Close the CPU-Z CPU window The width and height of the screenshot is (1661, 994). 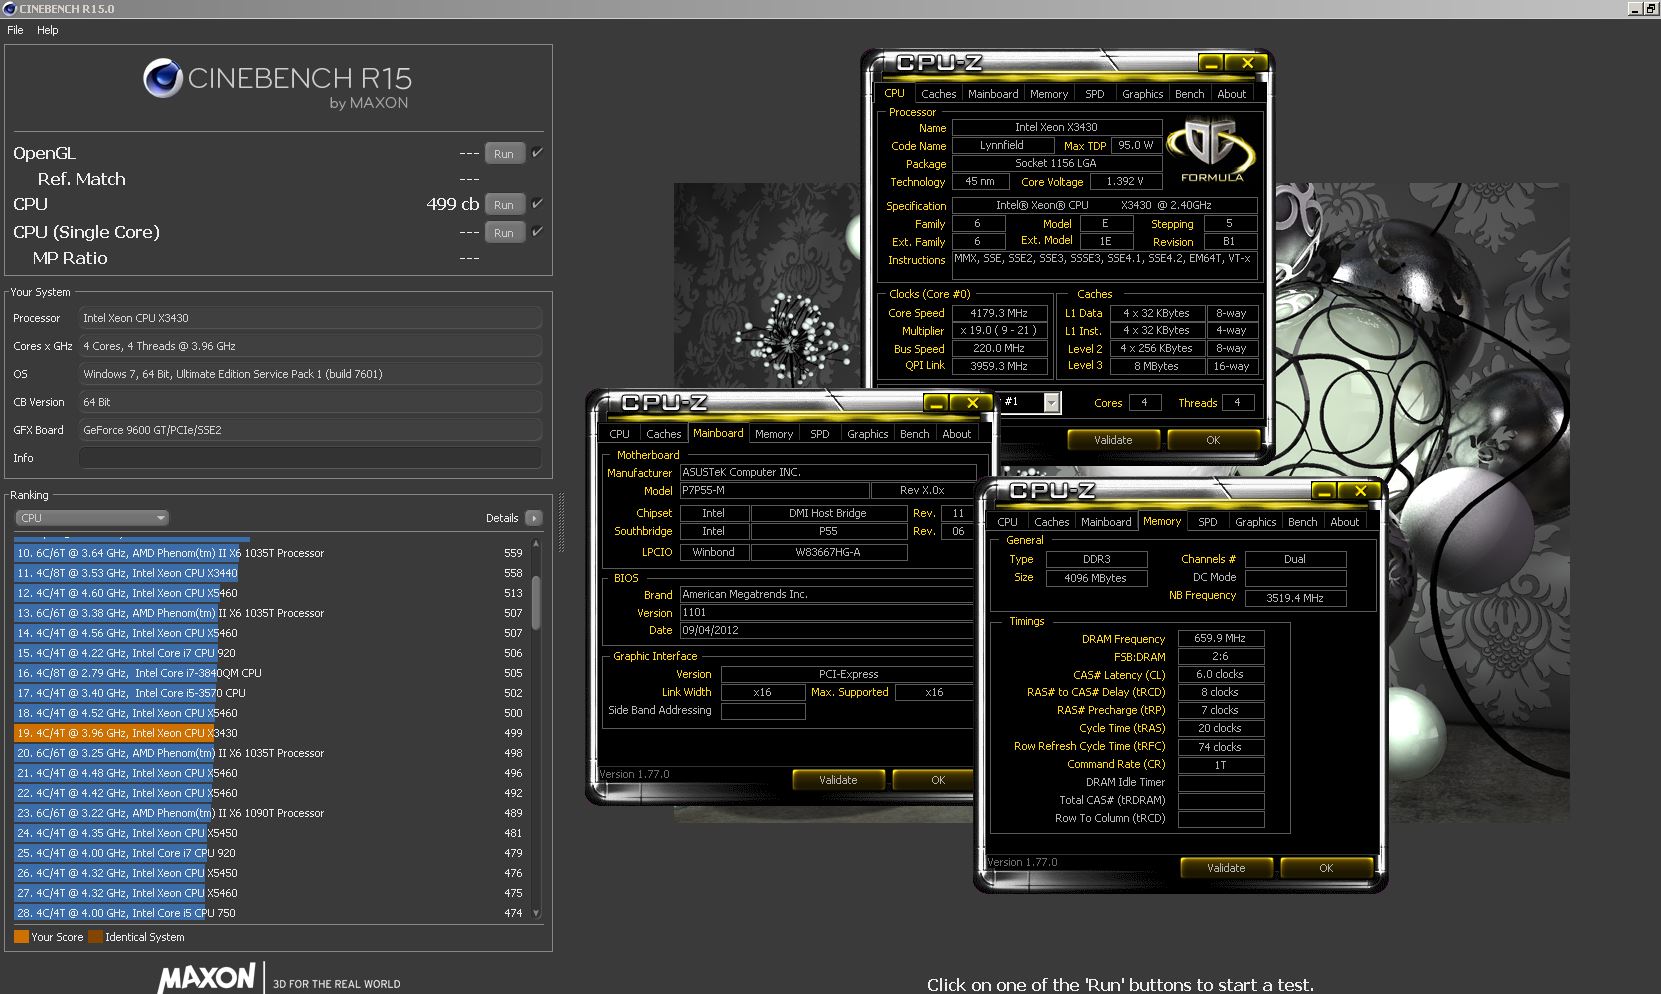[1247, 63]
